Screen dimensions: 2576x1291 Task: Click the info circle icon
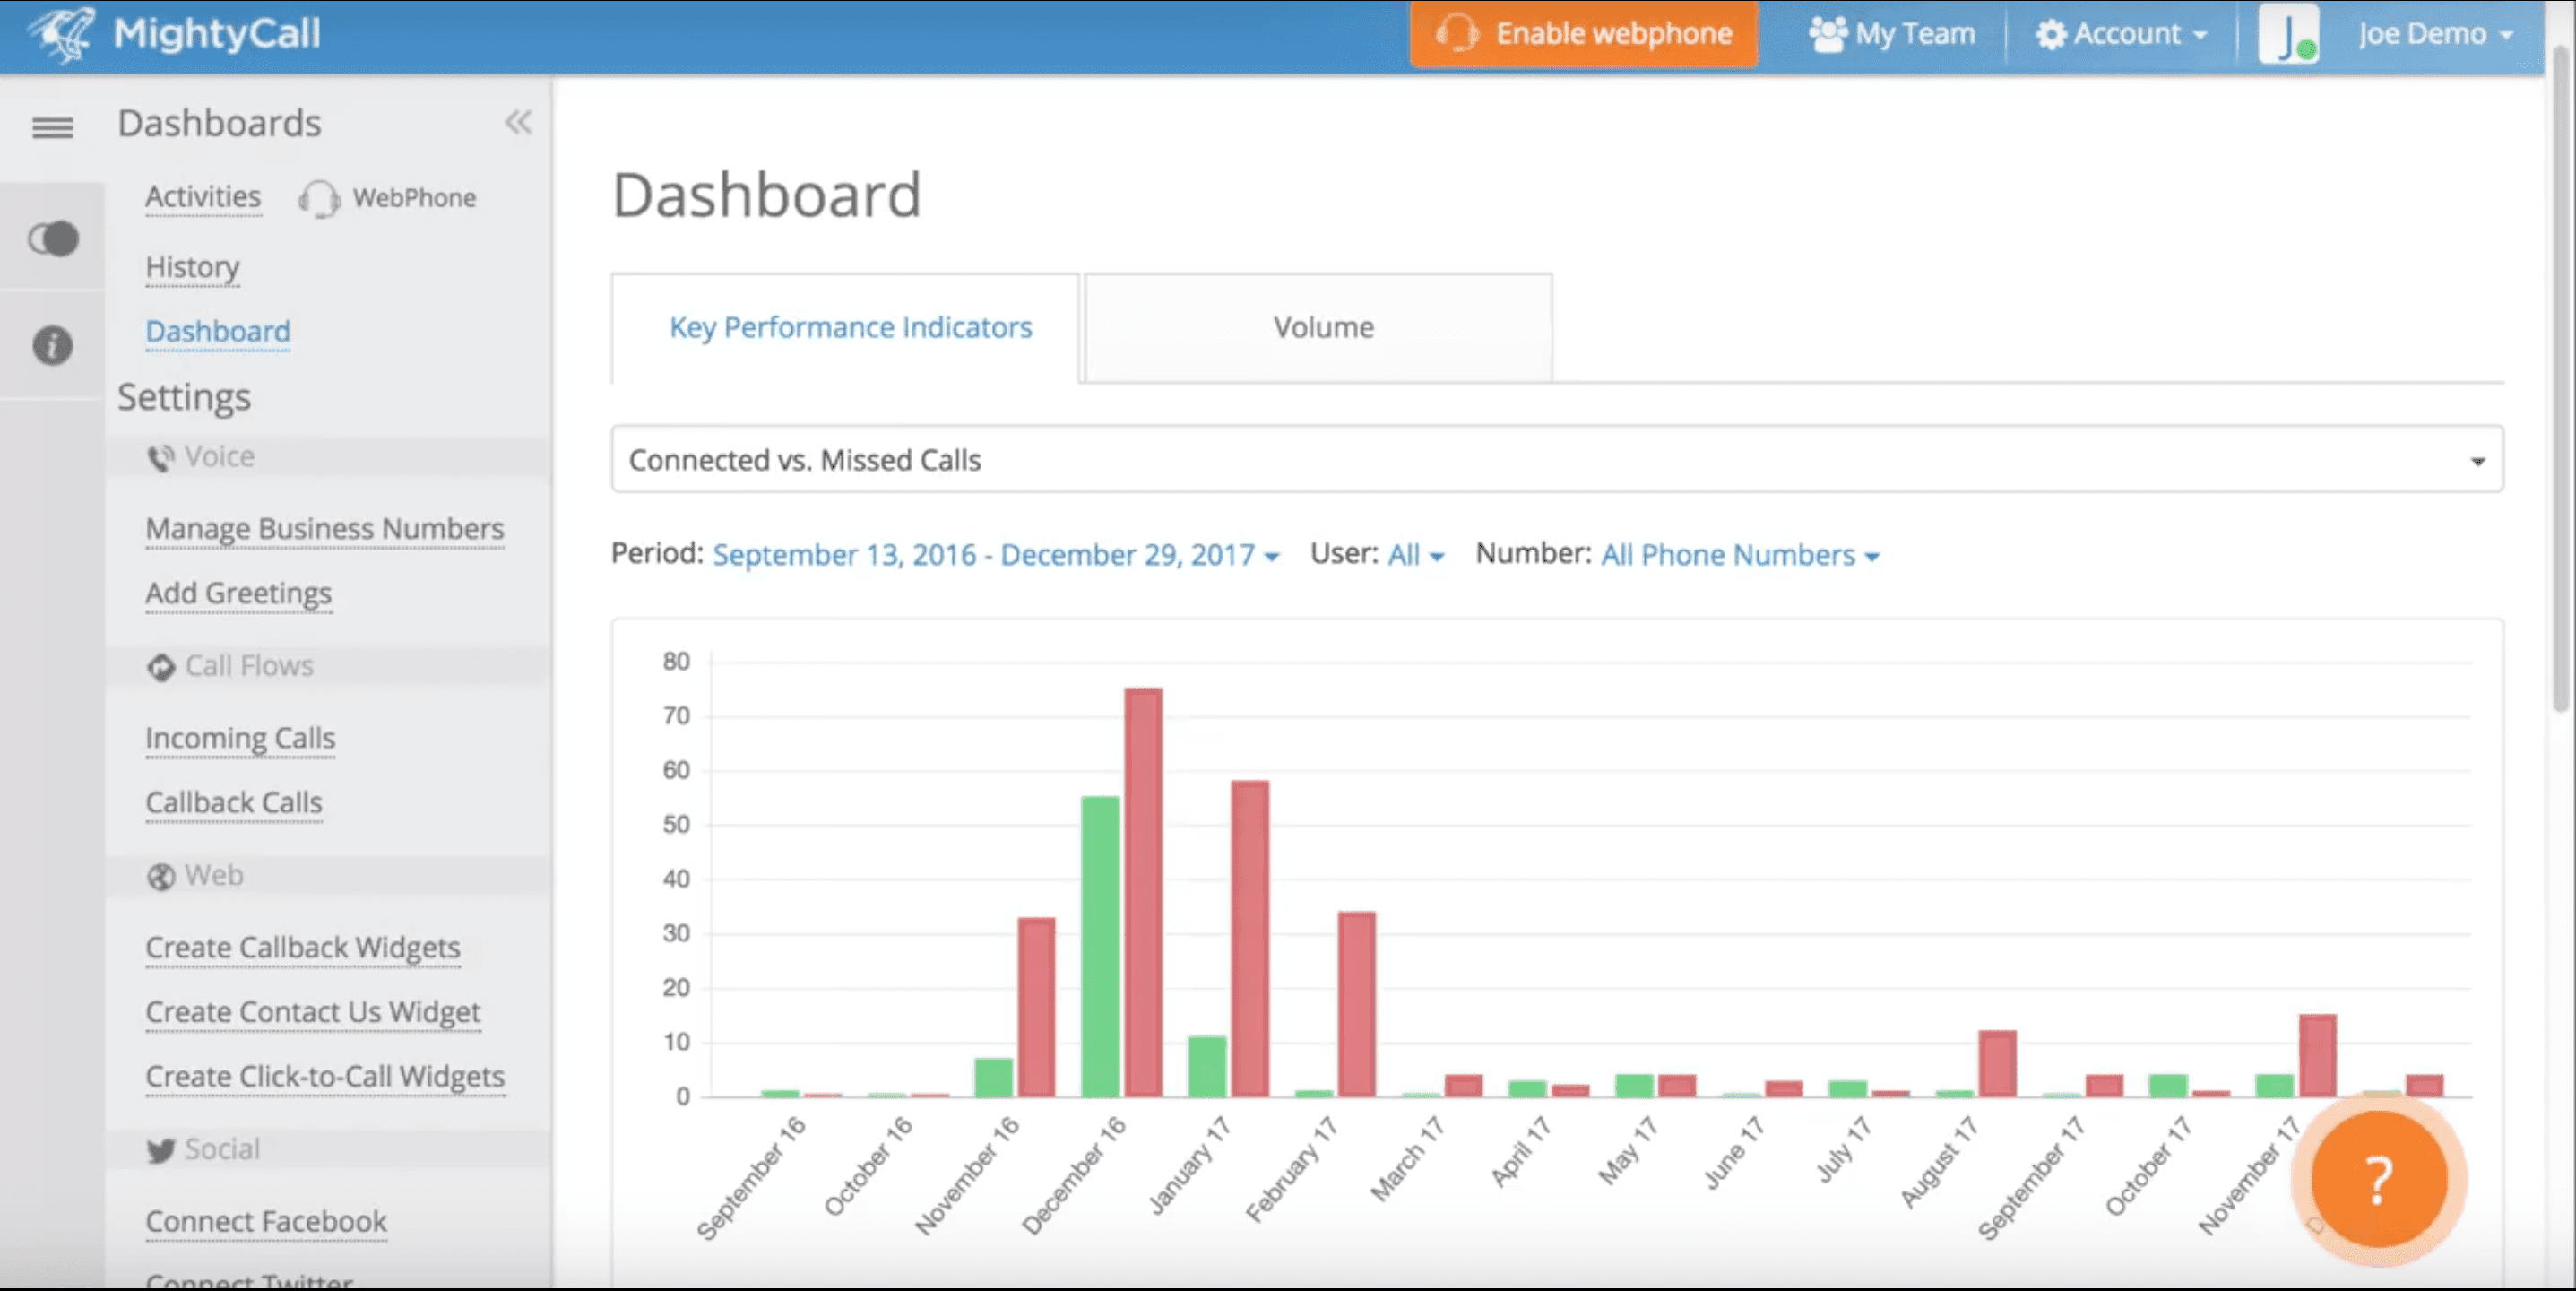pos(52,346)
